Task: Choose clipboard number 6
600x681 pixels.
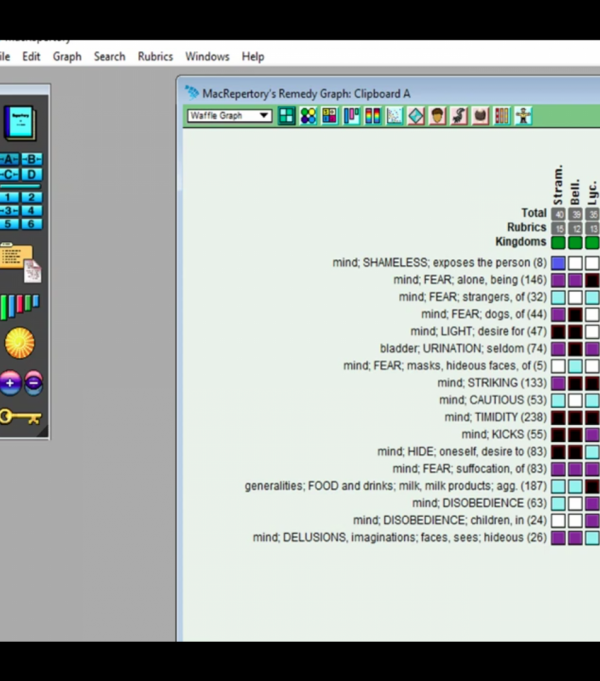Action: pos(32,224)
